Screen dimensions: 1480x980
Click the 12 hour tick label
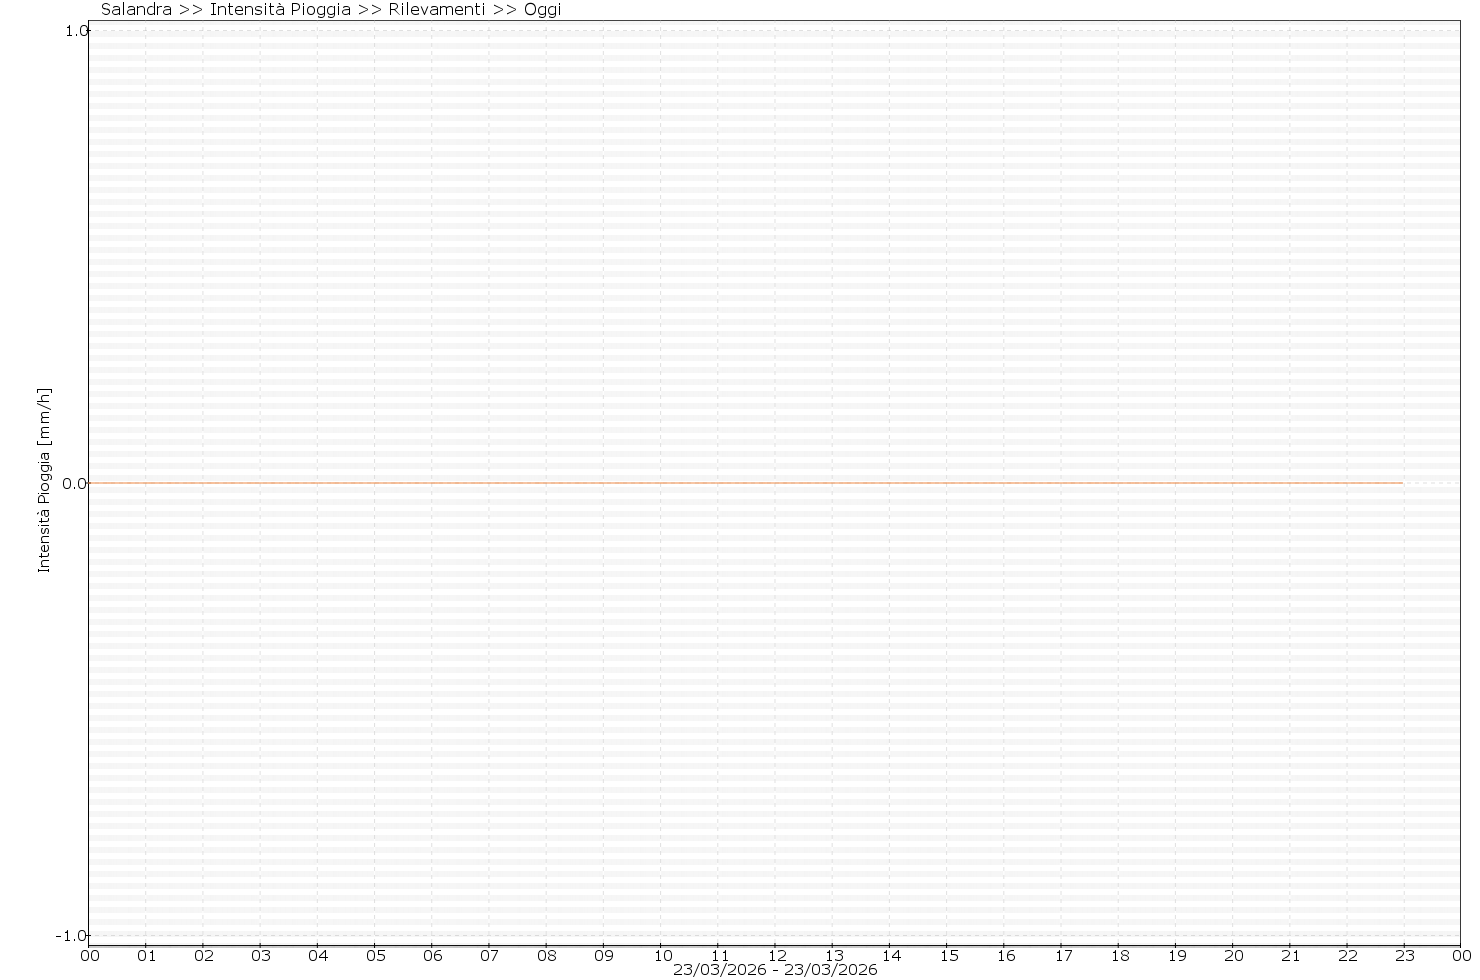click(775, 956)
